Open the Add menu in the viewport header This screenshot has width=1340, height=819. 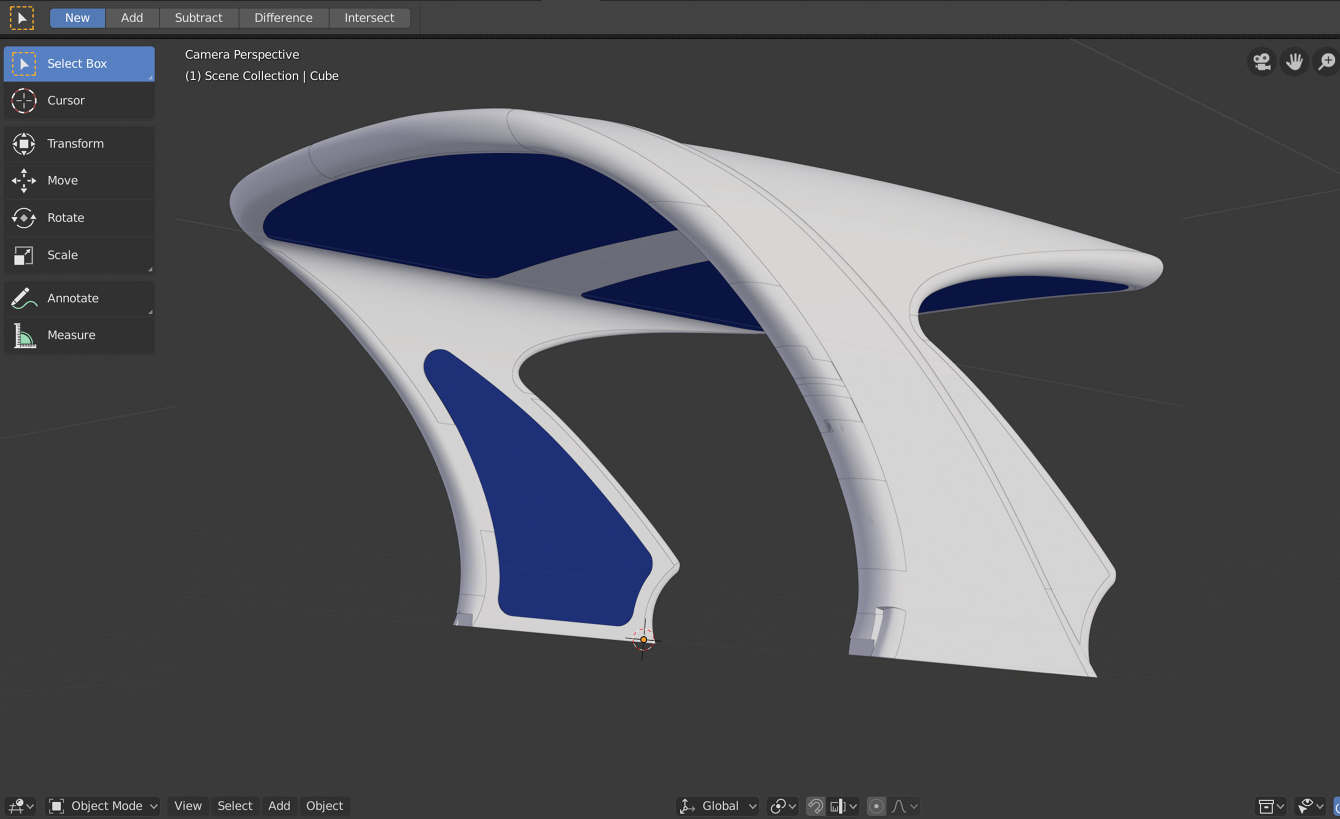pos(279,806)
